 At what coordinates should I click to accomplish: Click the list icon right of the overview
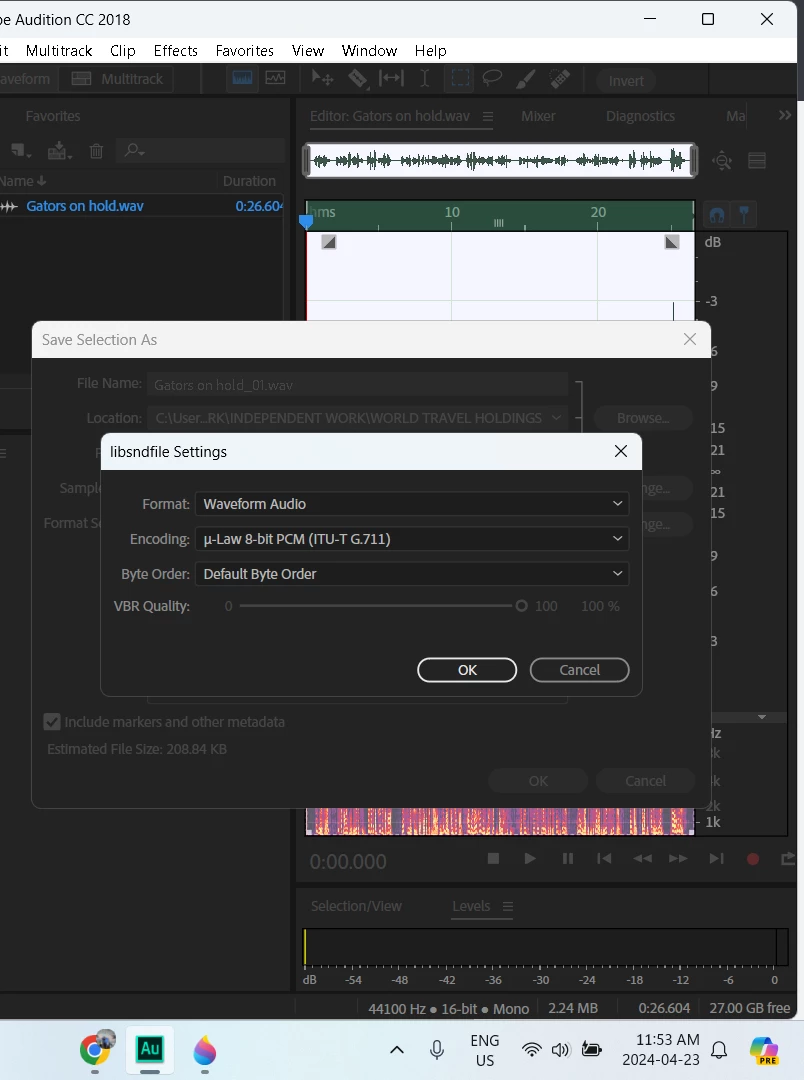pyautogui.click(x=757, y=160)
